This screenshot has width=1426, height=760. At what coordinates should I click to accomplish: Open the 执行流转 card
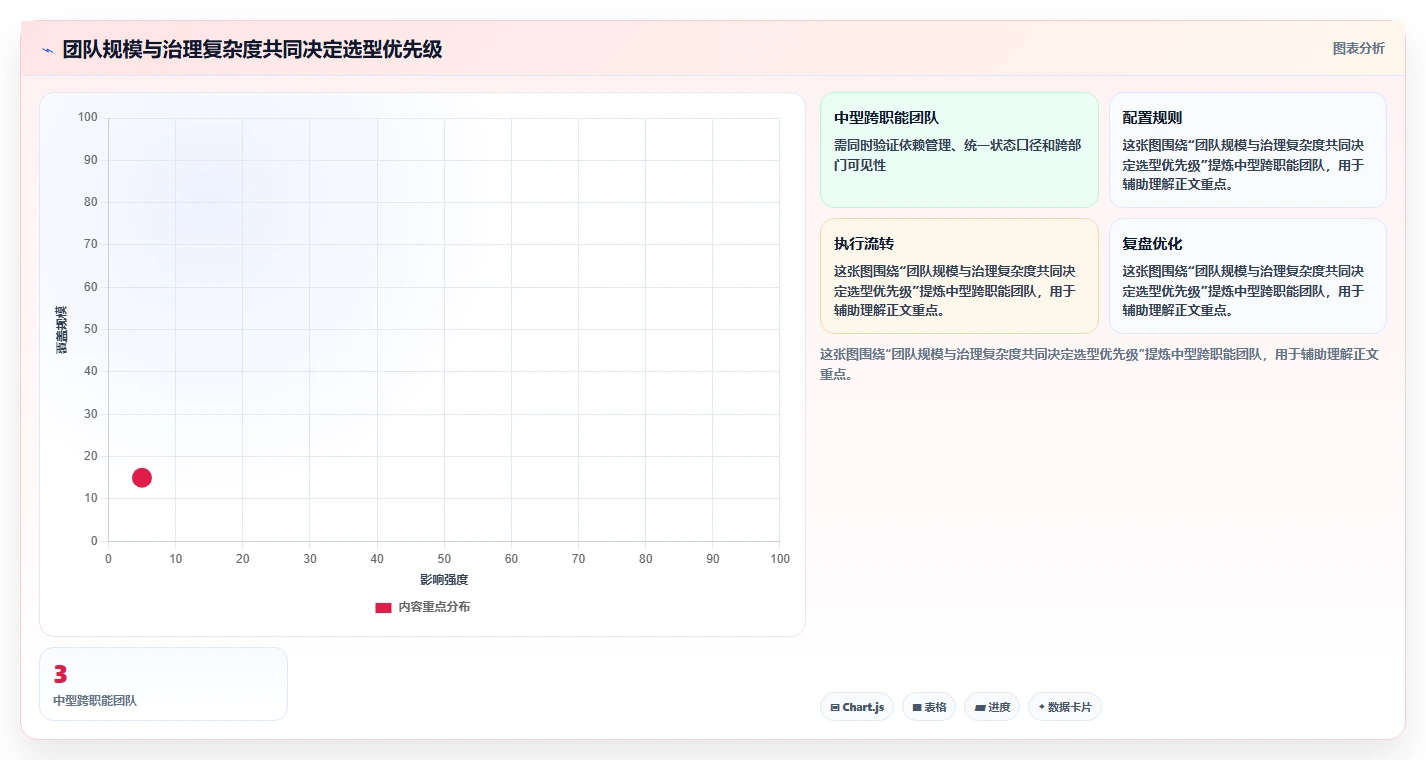959,276
